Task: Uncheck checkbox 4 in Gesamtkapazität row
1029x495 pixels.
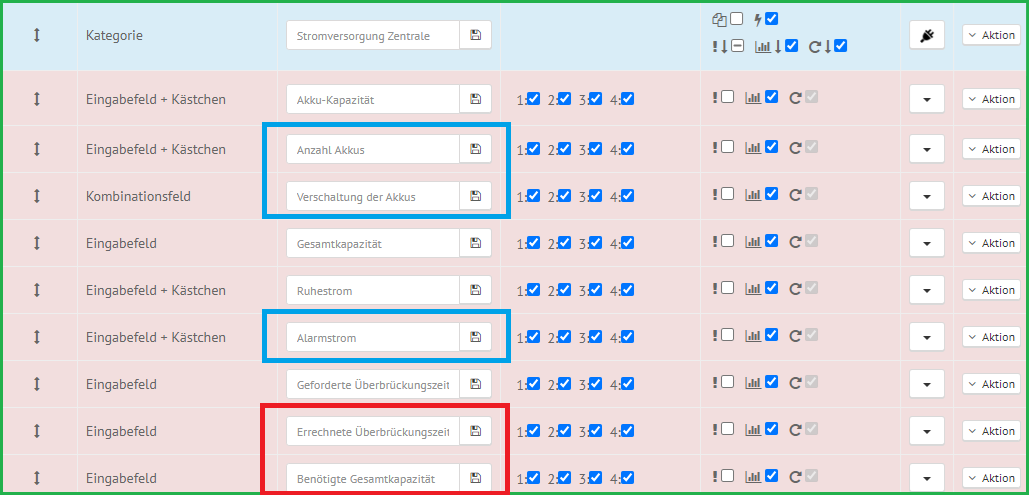Action: click(627, 242)
